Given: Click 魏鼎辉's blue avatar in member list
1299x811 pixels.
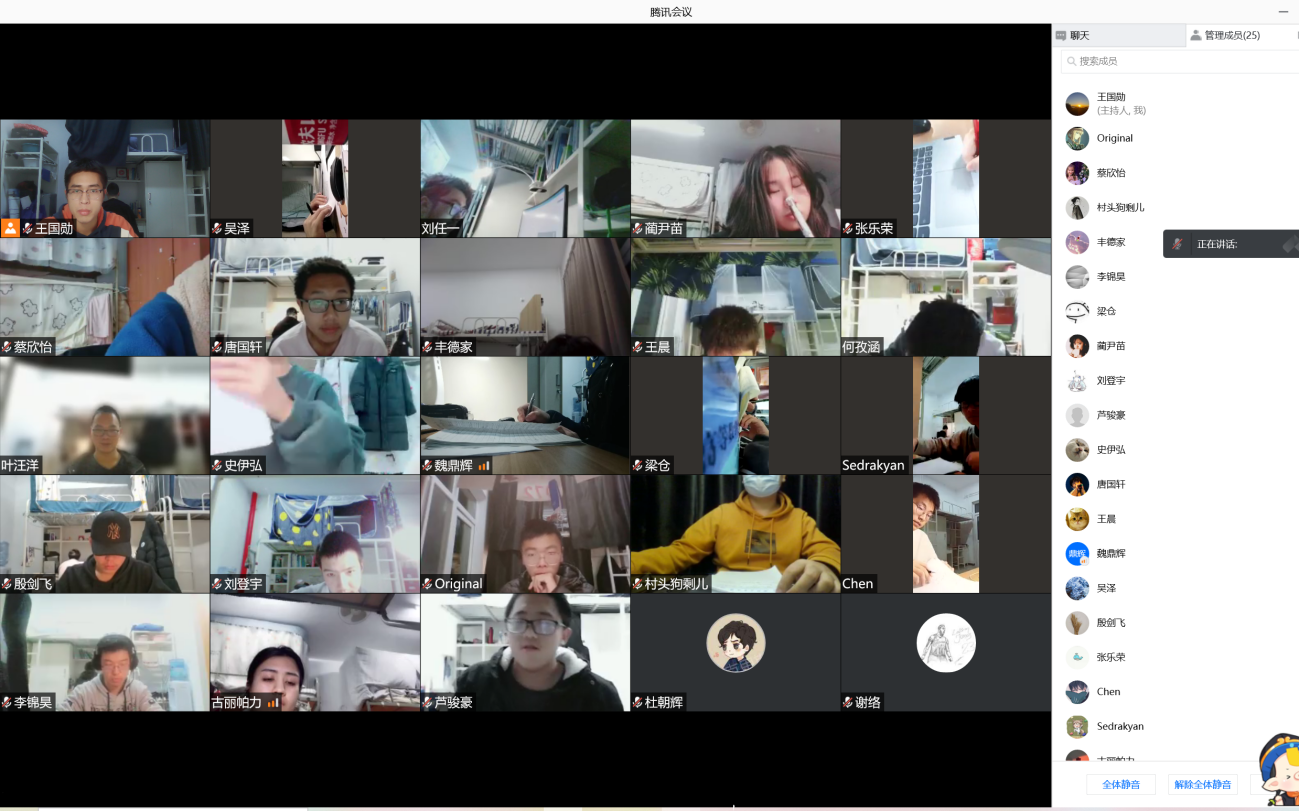Looking at the screenshot, I should [1077, 554].
